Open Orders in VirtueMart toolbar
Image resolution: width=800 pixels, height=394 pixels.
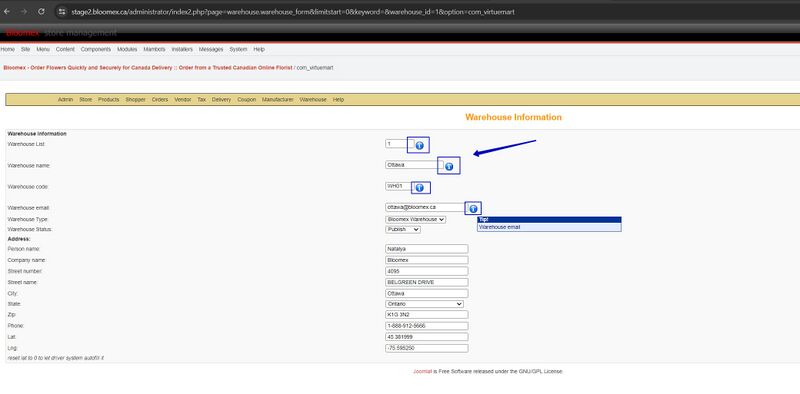(x=160, y=100)
